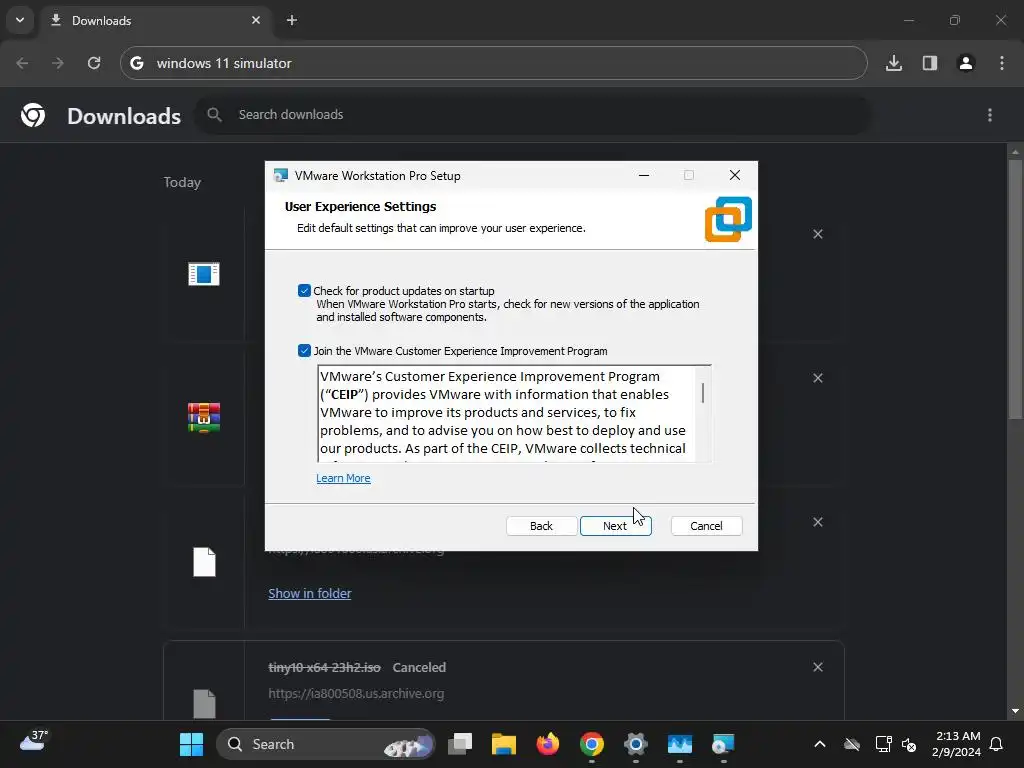Click the muted volume tray icon

[908, 744]
